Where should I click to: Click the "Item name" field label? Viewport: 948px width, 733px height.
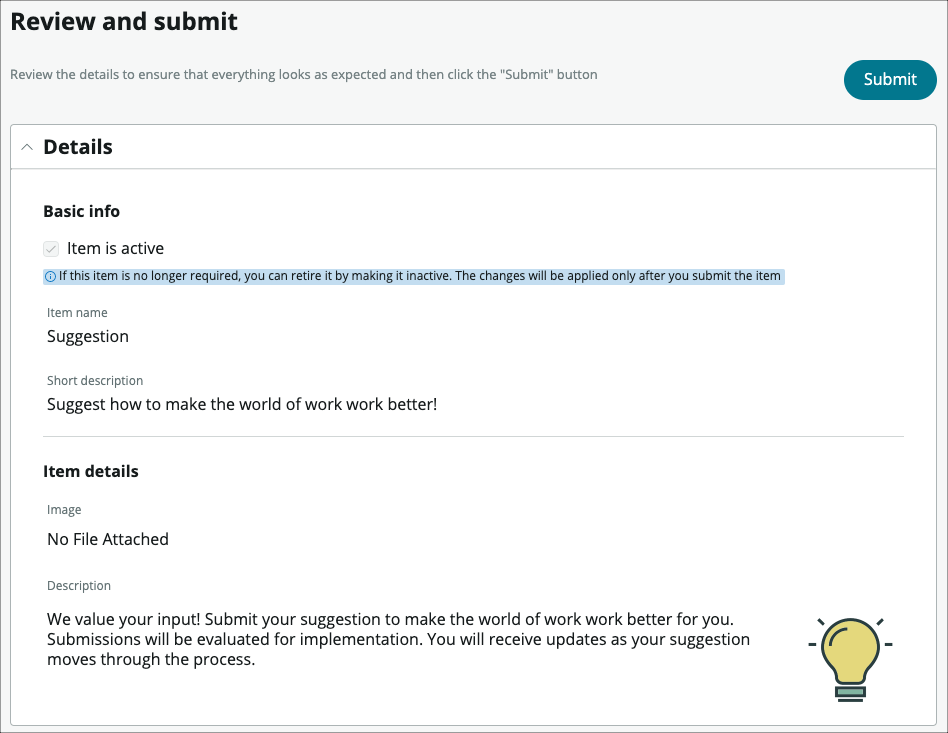[77, 312]
